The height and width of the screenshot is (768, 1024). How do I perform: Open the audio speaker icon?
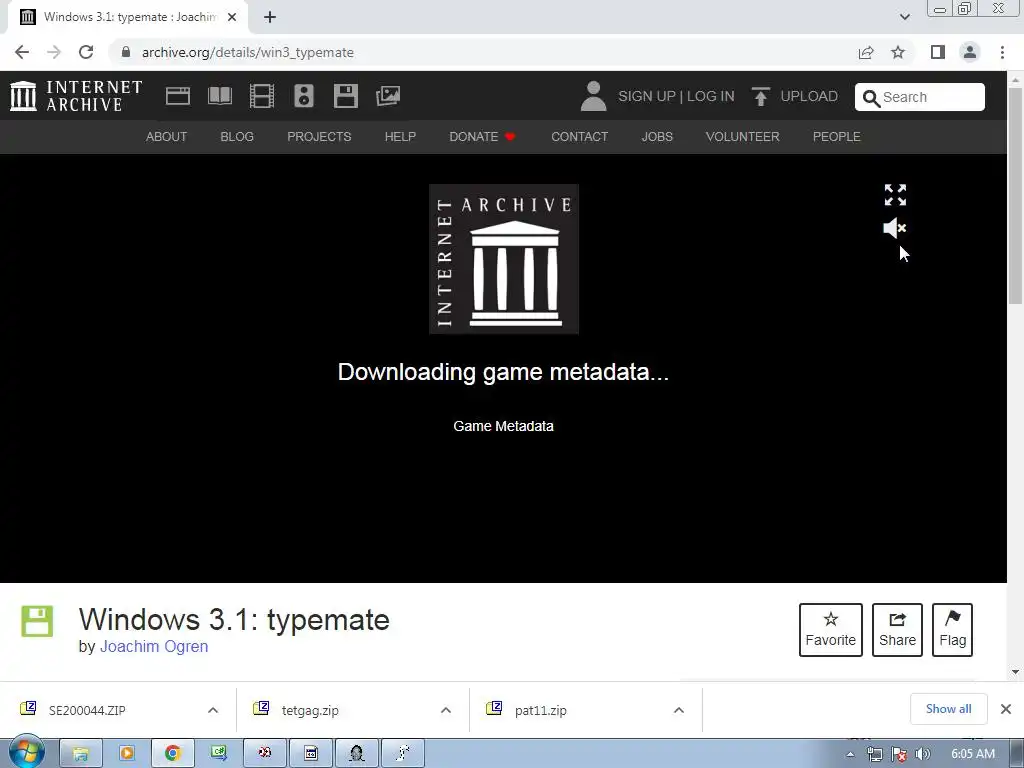point(304,96)
